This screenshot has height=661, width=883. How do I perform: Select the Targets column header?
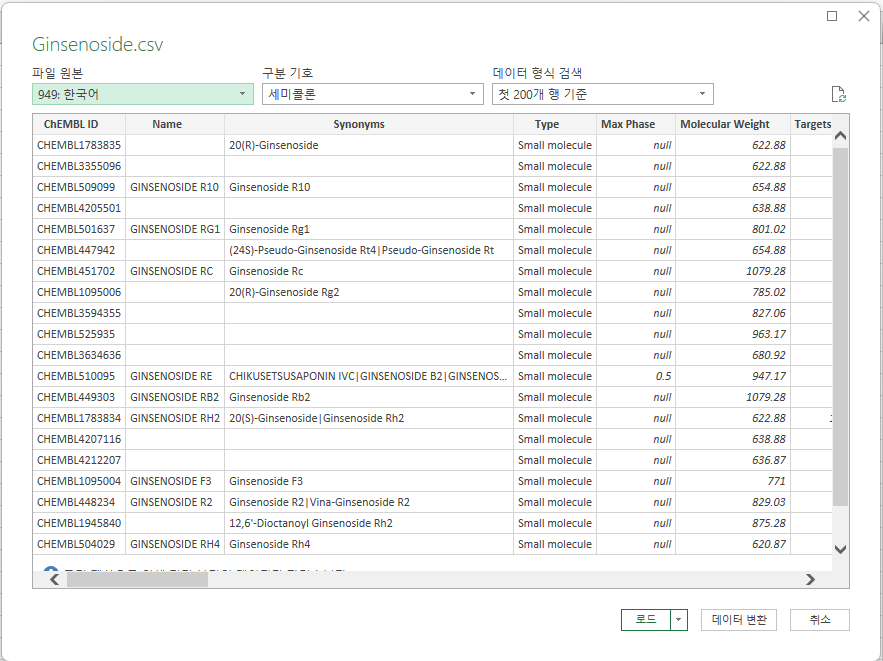(811, 124)
